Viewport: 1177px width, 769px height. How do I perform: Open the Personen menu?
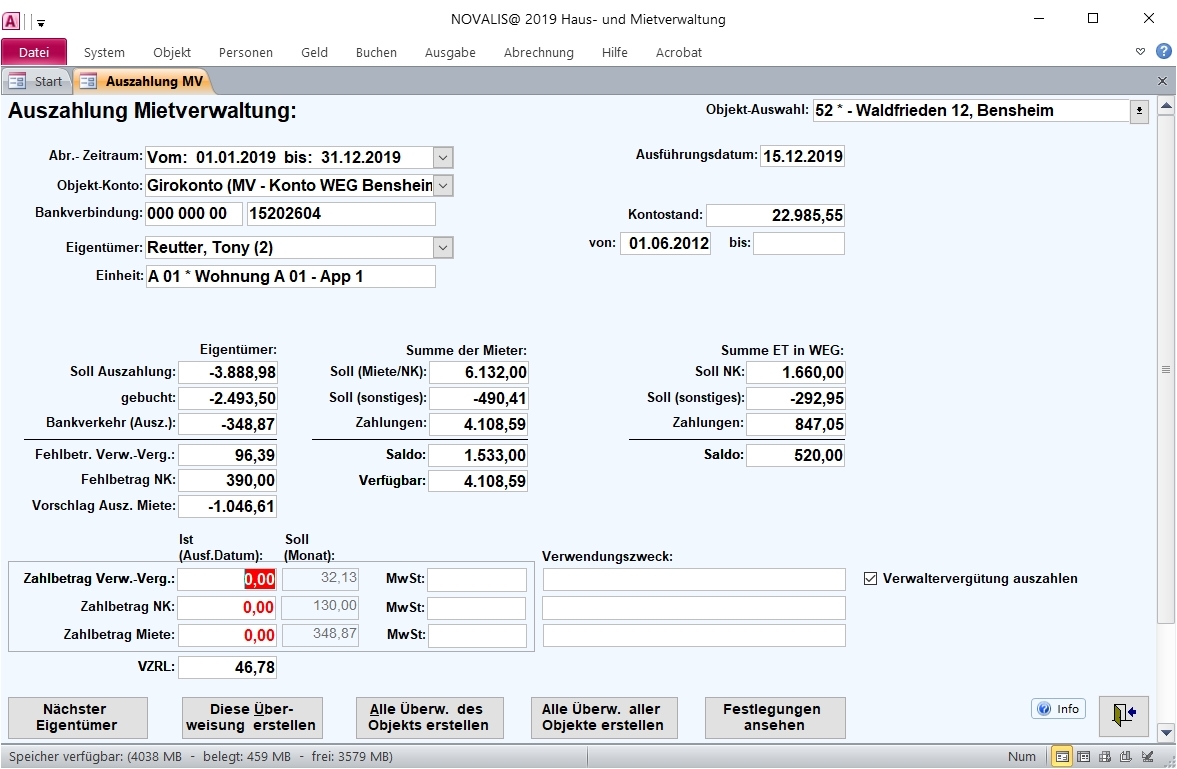pyautogui.click(x=245, y=52)
